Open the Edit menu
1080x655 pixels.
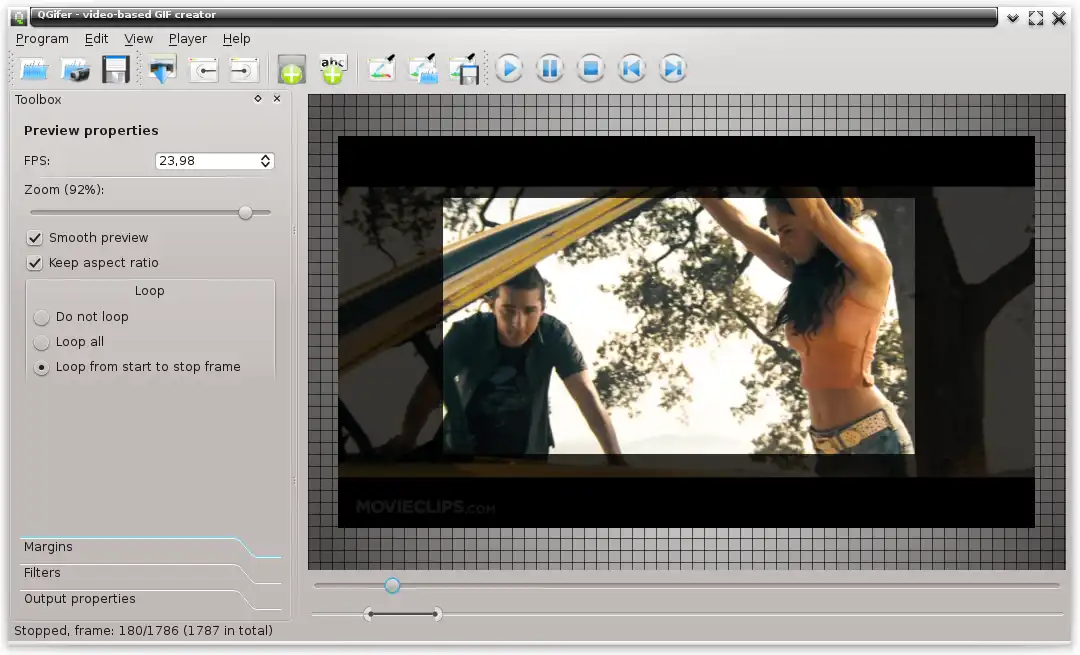(x=96, y=39)
